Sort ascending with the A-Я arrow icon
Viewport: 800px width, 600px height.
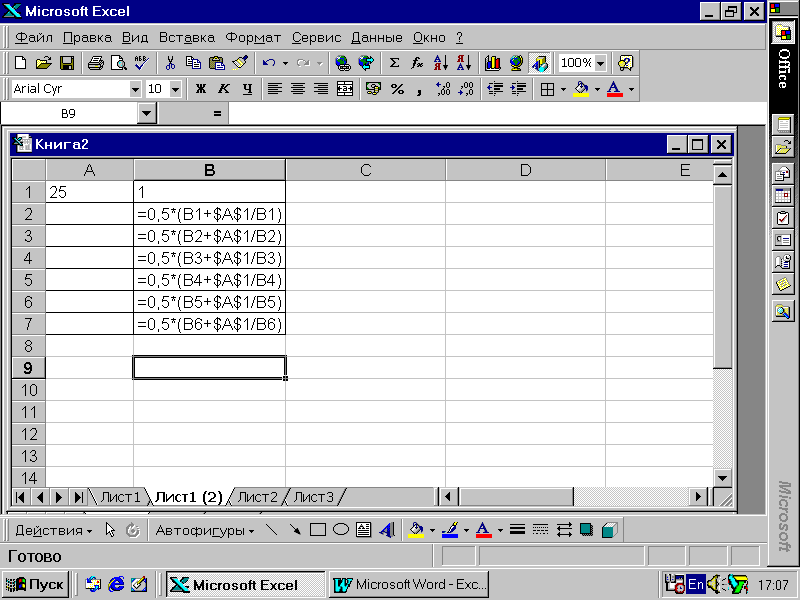point(440,63)
